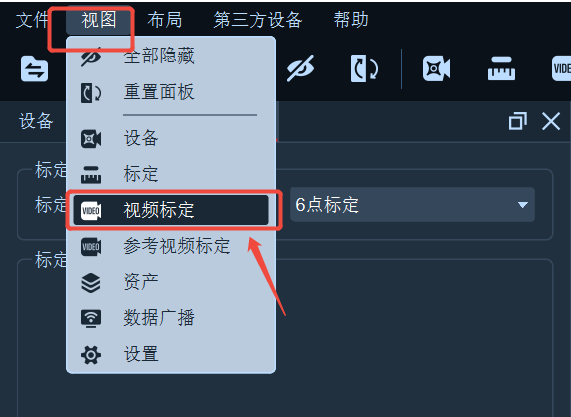This screenshot has height=417, width=571.
Task: Click the device camera icon in toolbar
Action: (436, 68)
